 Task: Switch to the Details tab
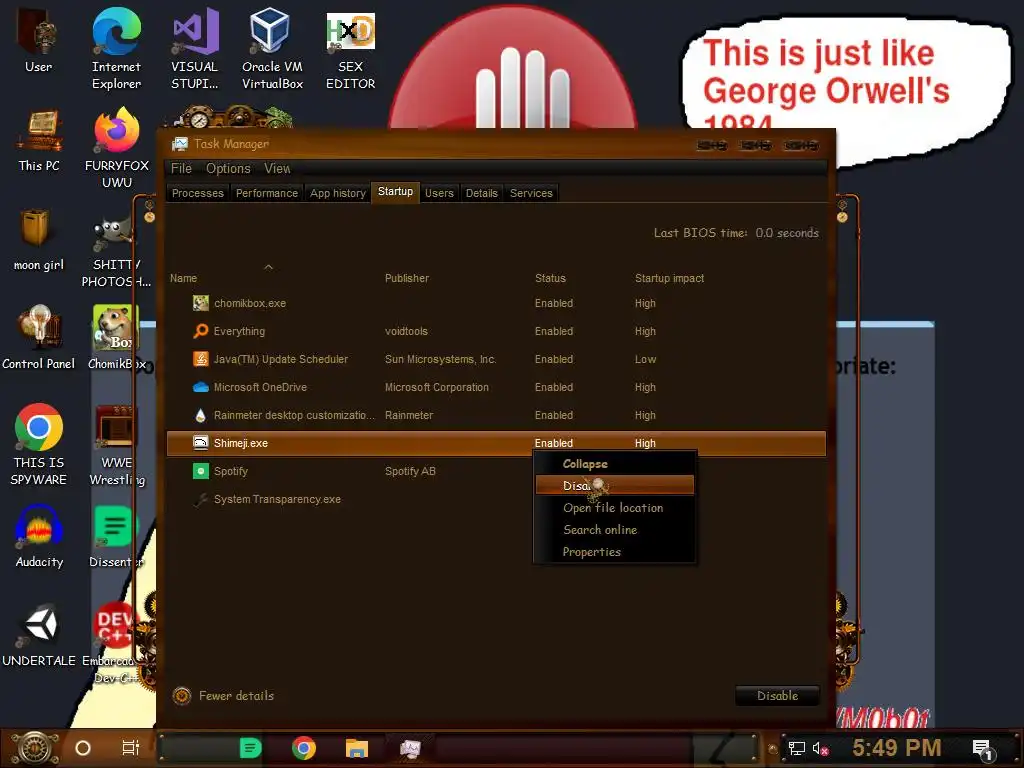pyautogui.click(x=481, y=193)
